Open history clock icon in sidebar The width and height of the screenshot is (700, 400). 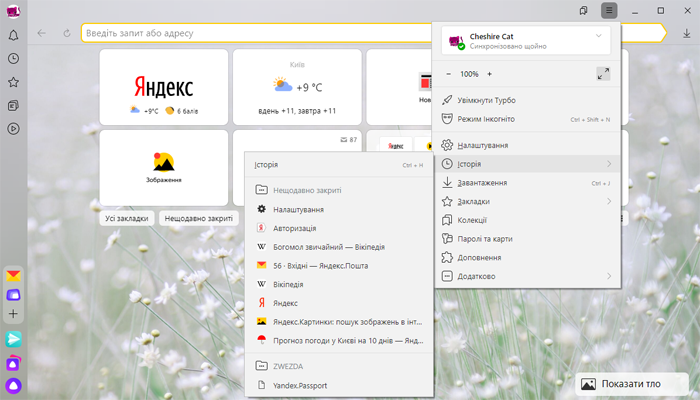point(13,58)
